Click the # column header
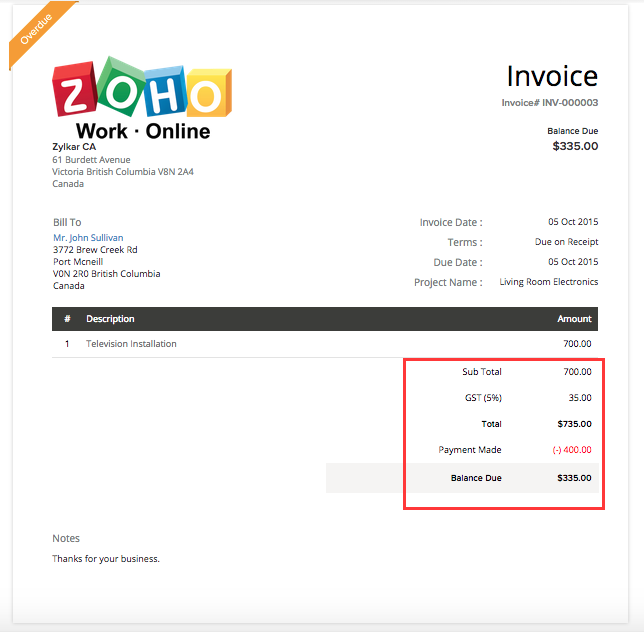 point(67,319)
